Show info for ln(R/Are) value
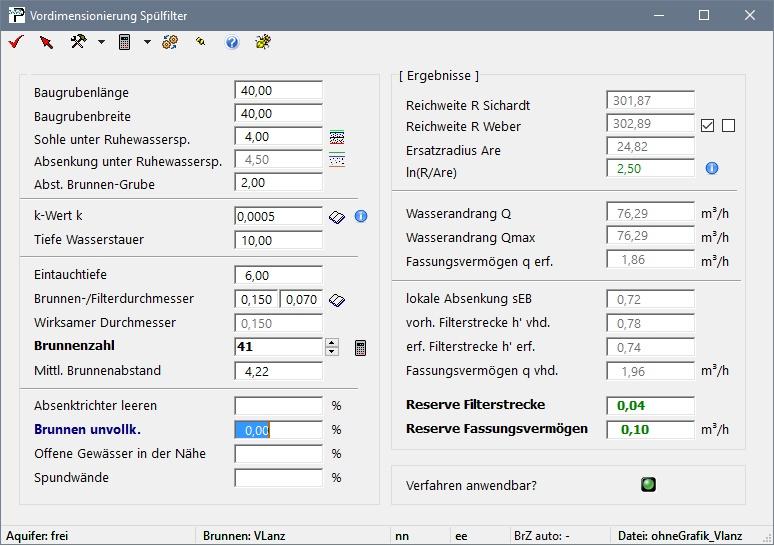This screenshot has width=774, height=546. point(712,168)
